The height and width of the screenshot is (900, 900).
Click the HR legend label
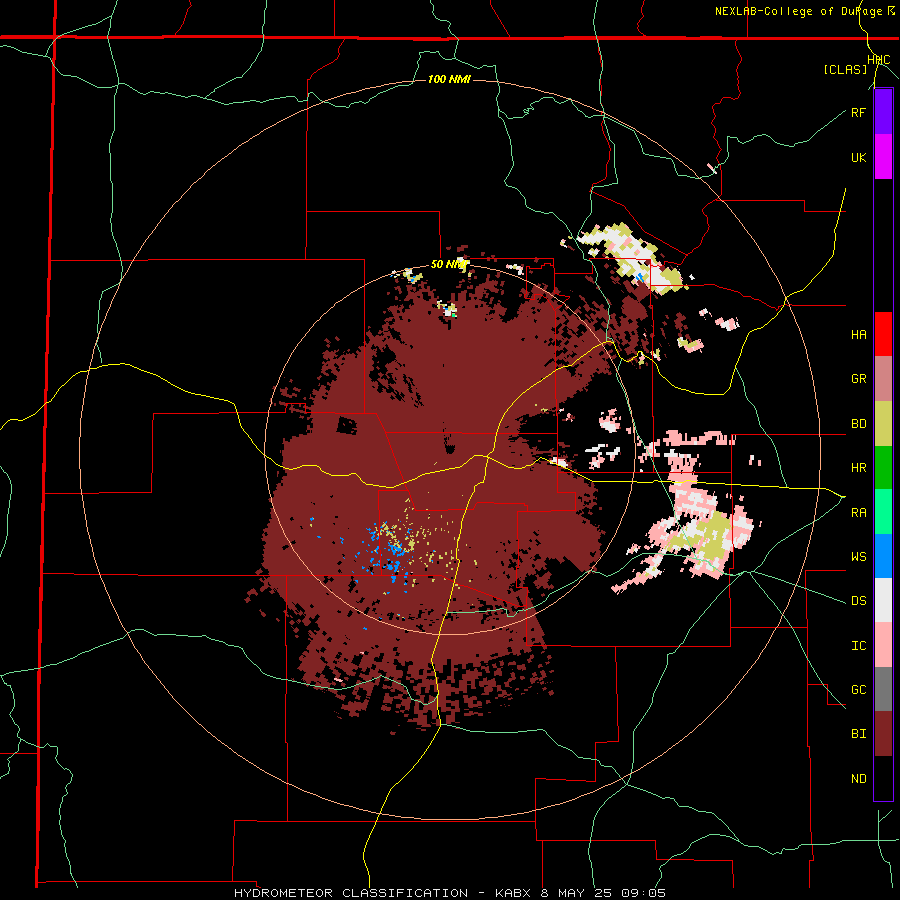(x=858, y=468)
